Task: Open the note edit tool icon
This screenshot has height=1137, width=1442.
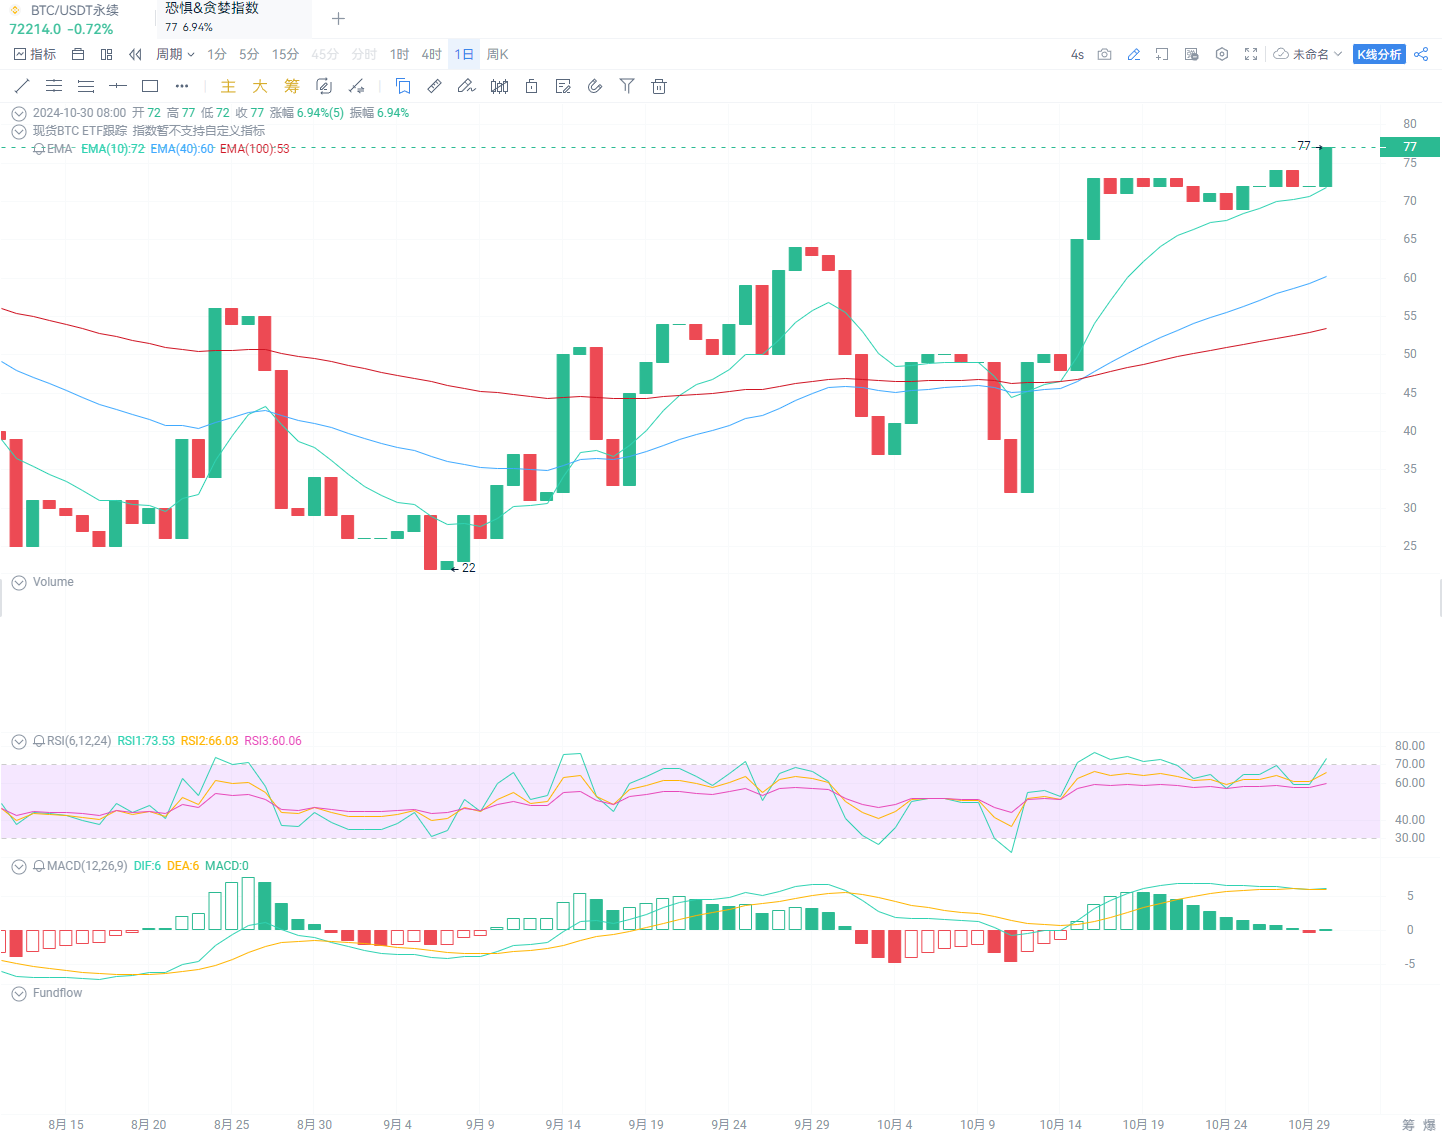Action: click(563, 86)
